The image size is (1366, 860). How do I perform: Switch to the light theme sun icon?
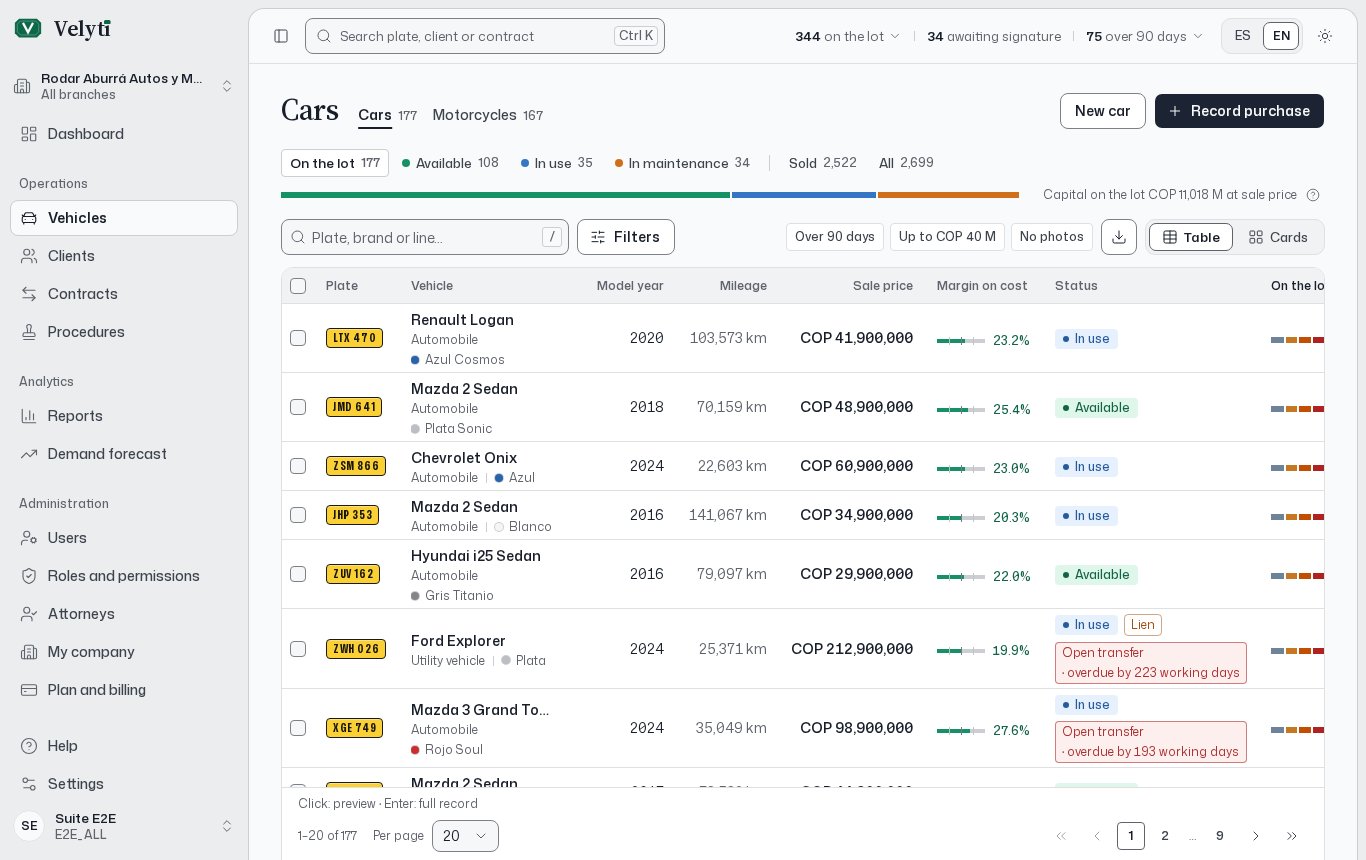click(1325, 36)
